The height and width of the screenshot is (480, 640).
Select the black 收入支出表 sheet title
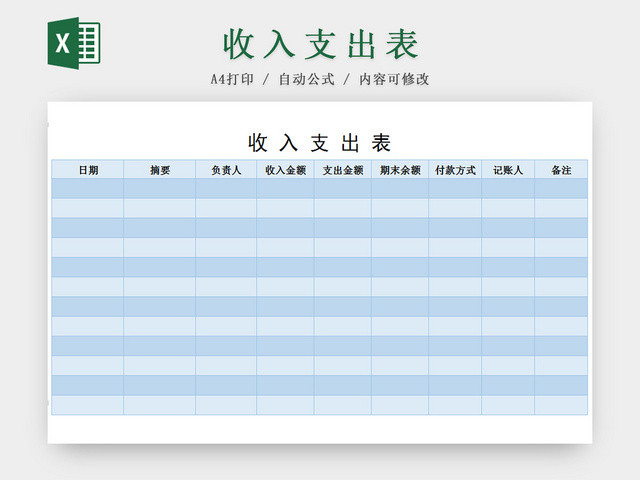pyautogui.click(x=320, y=143)
